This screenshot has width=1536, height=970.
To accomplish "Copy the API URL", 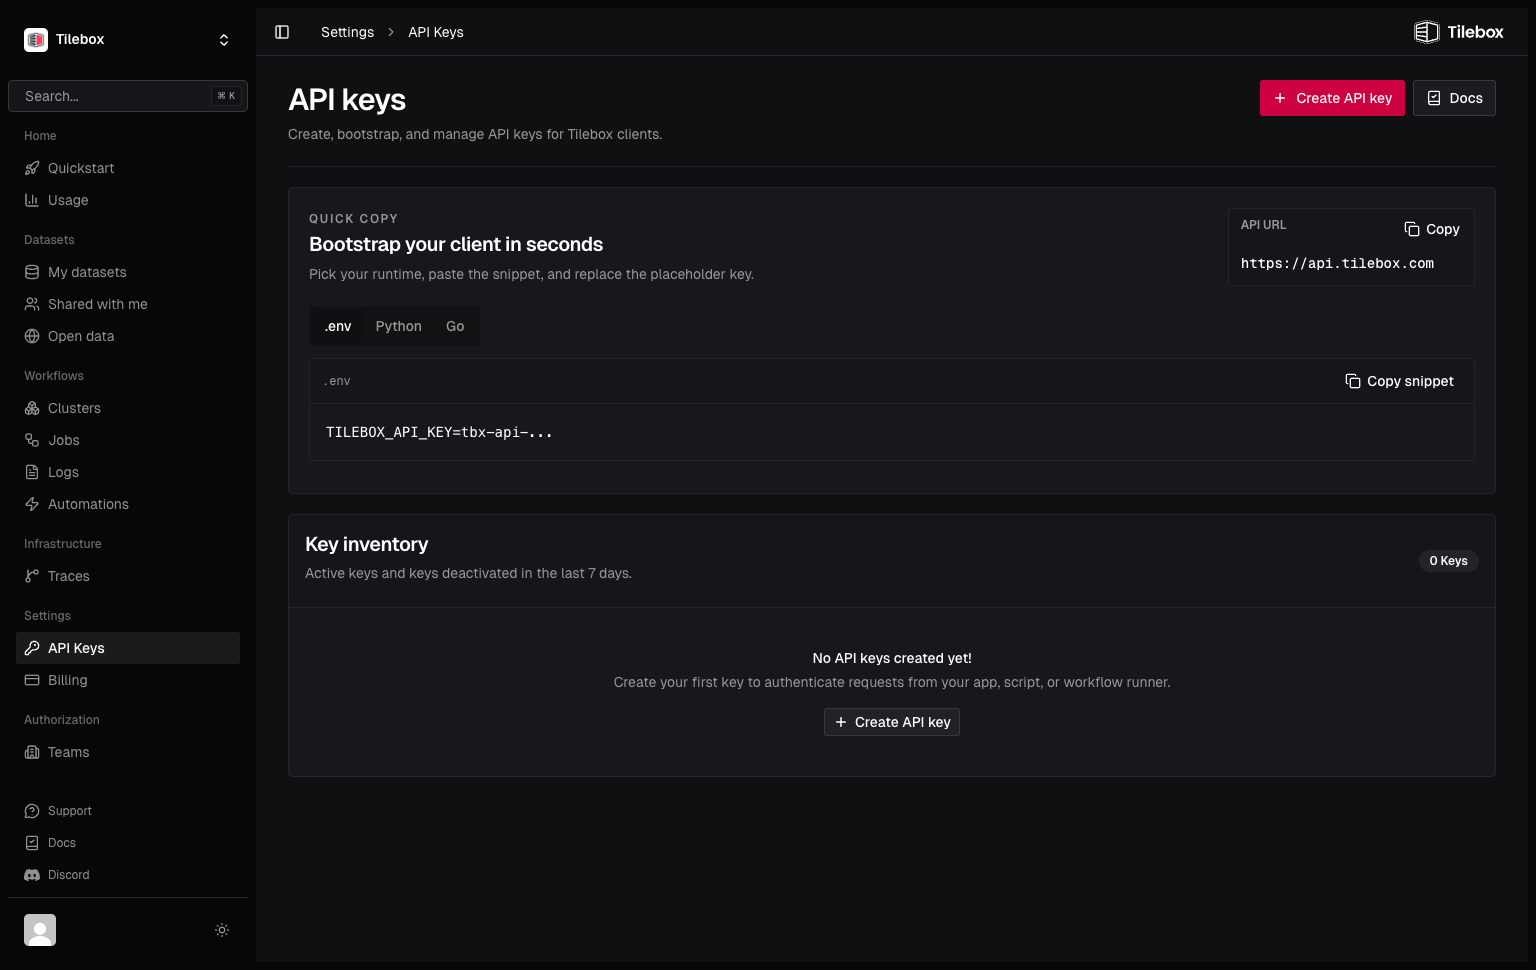I will [1432, 229].
